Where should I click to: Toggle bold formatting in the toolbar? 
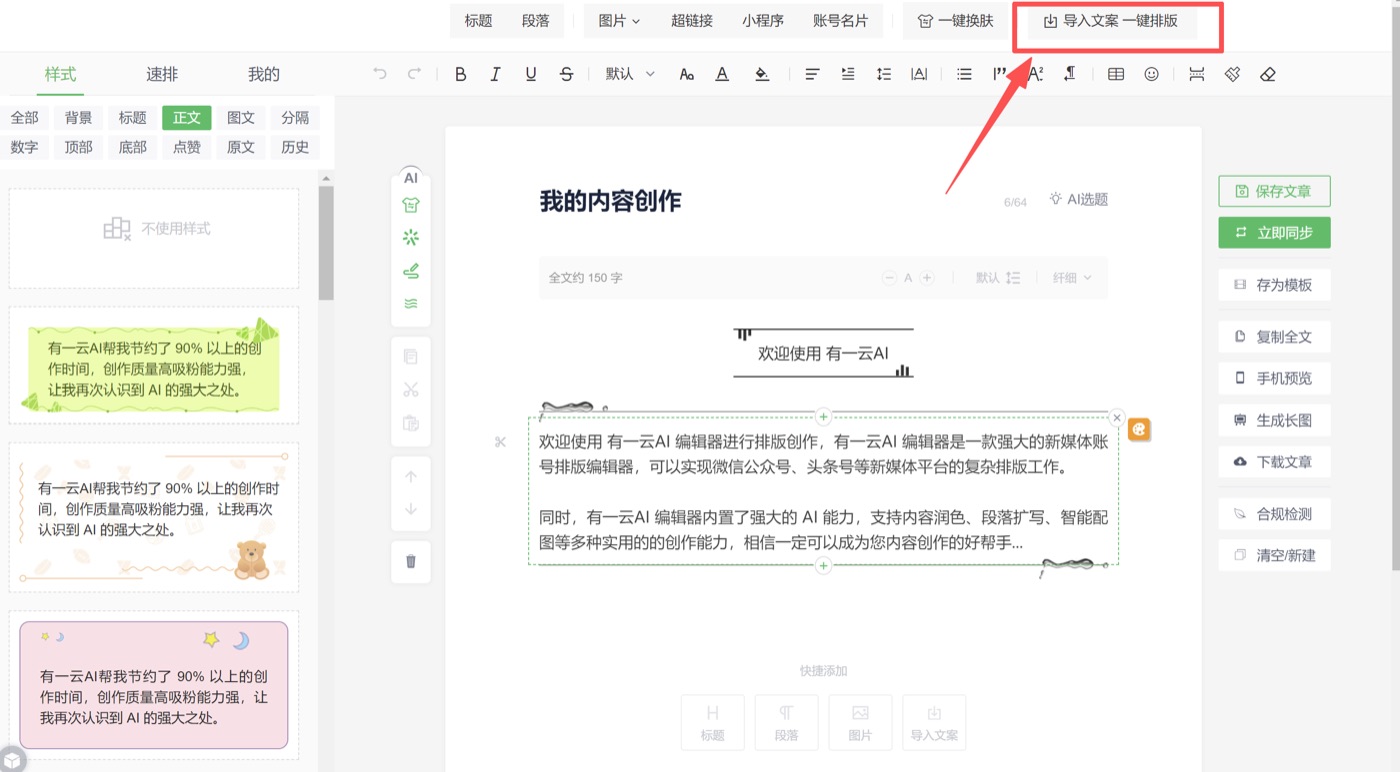coord(460,74)
